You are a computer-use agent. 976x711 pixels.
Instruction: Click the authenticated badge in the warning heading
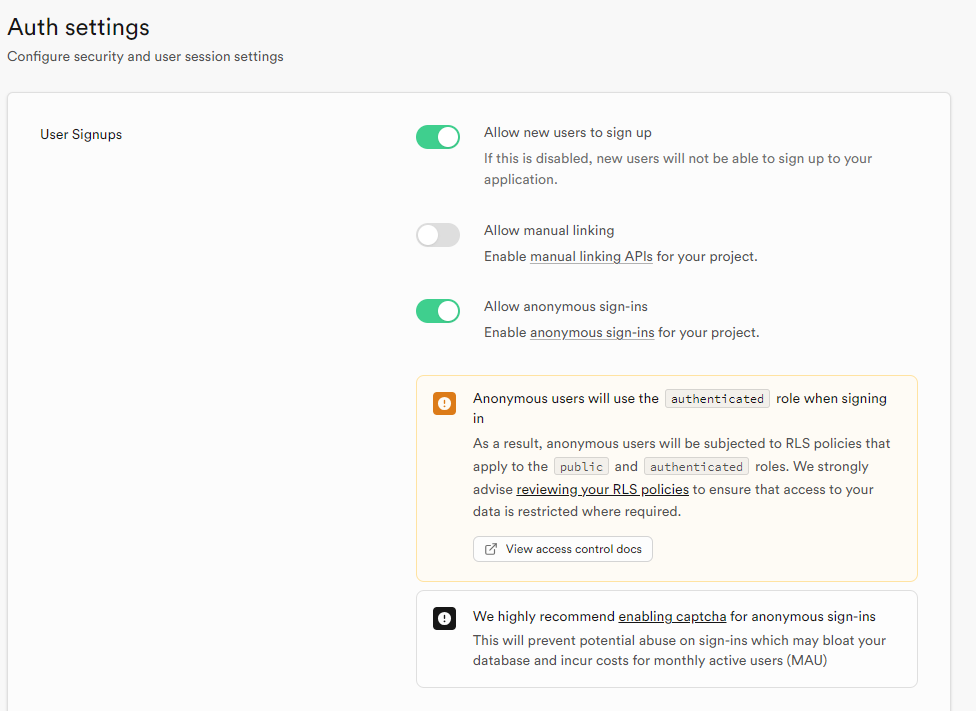(717, 399)
